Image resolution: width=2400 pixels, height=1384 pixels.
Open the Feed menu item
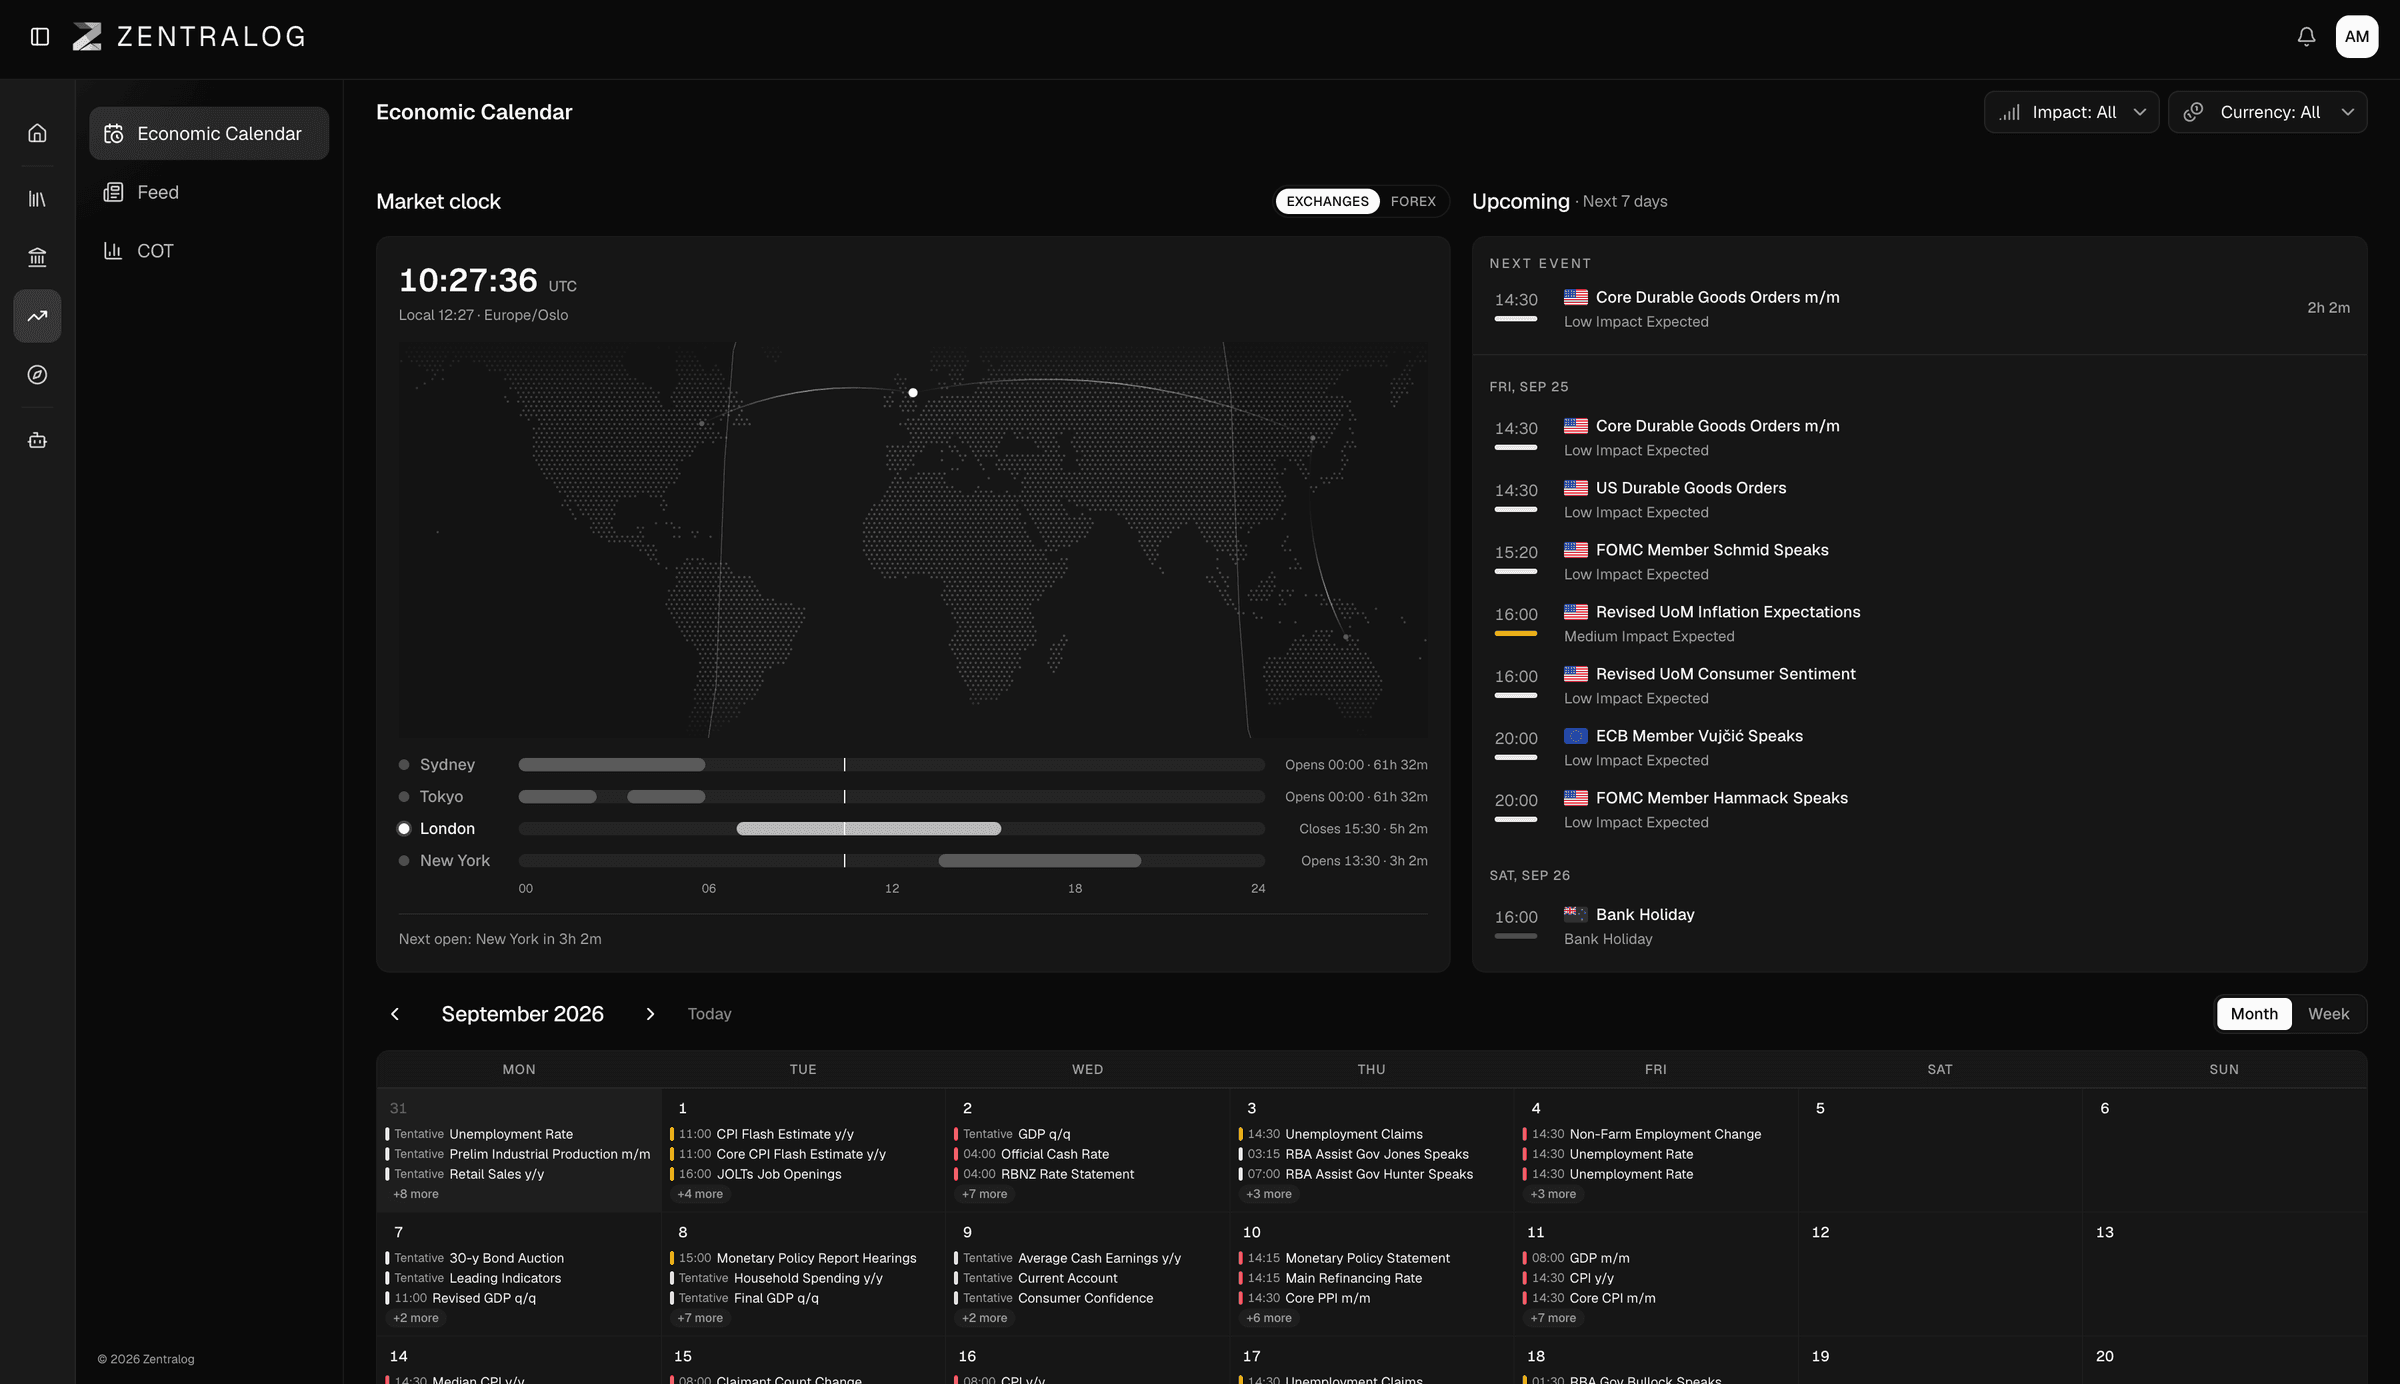pos(209,192)
